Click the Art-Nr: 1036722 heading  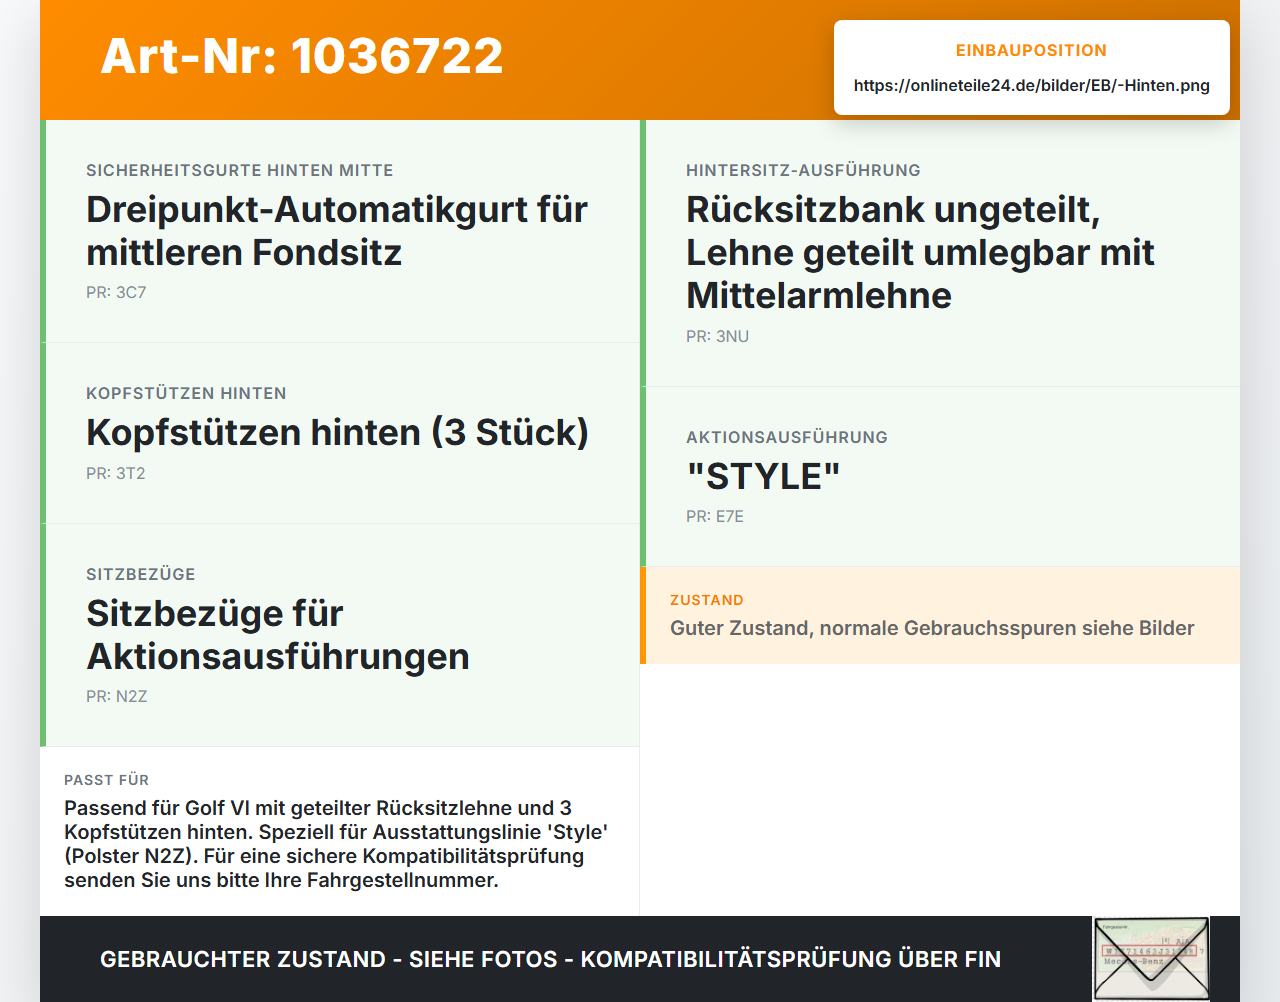tap(302, 56)
